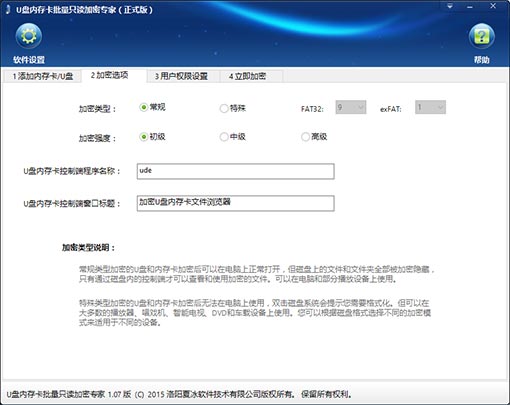Click the 控制端窗口标题 input field
The height and width of the screenshot is (405, 510).
(235, 203)
